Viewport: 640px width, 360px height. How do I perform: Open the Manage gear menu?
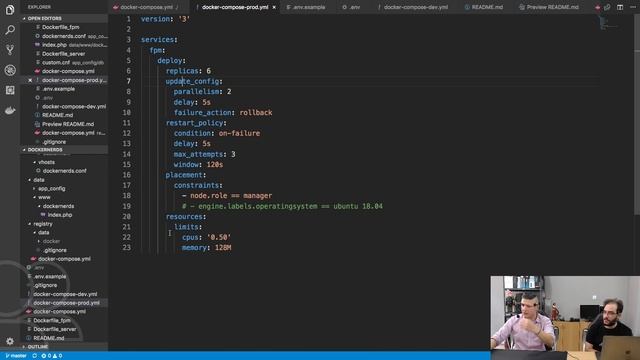(x=10, y=341)
